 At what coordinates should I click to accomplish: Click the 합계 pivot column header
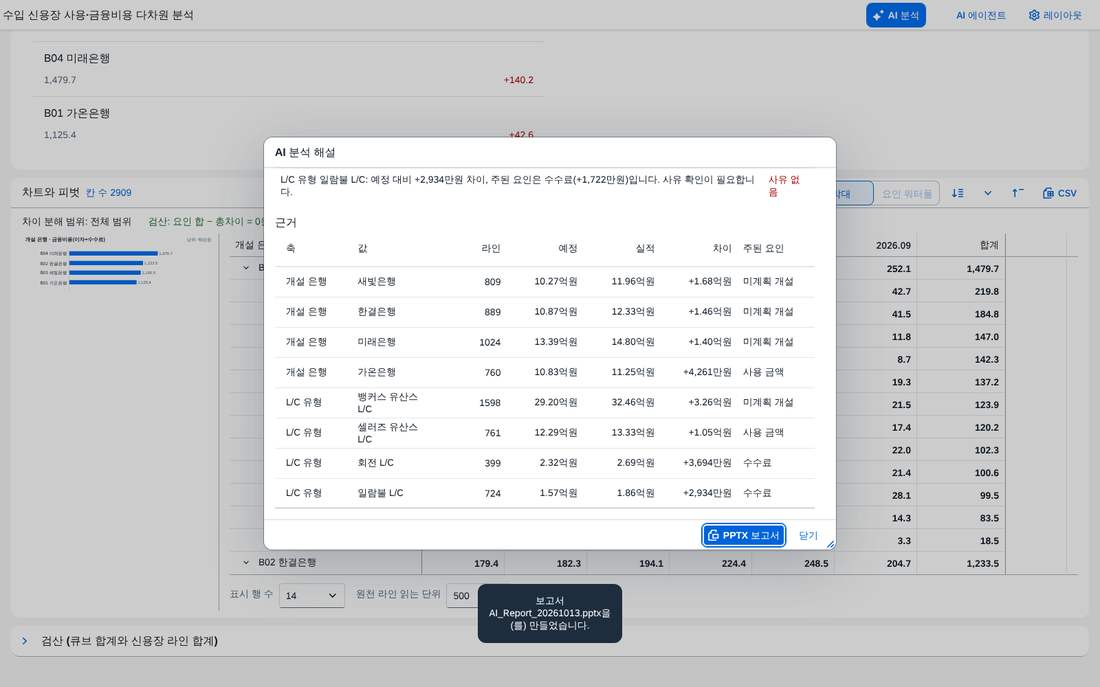989,246
